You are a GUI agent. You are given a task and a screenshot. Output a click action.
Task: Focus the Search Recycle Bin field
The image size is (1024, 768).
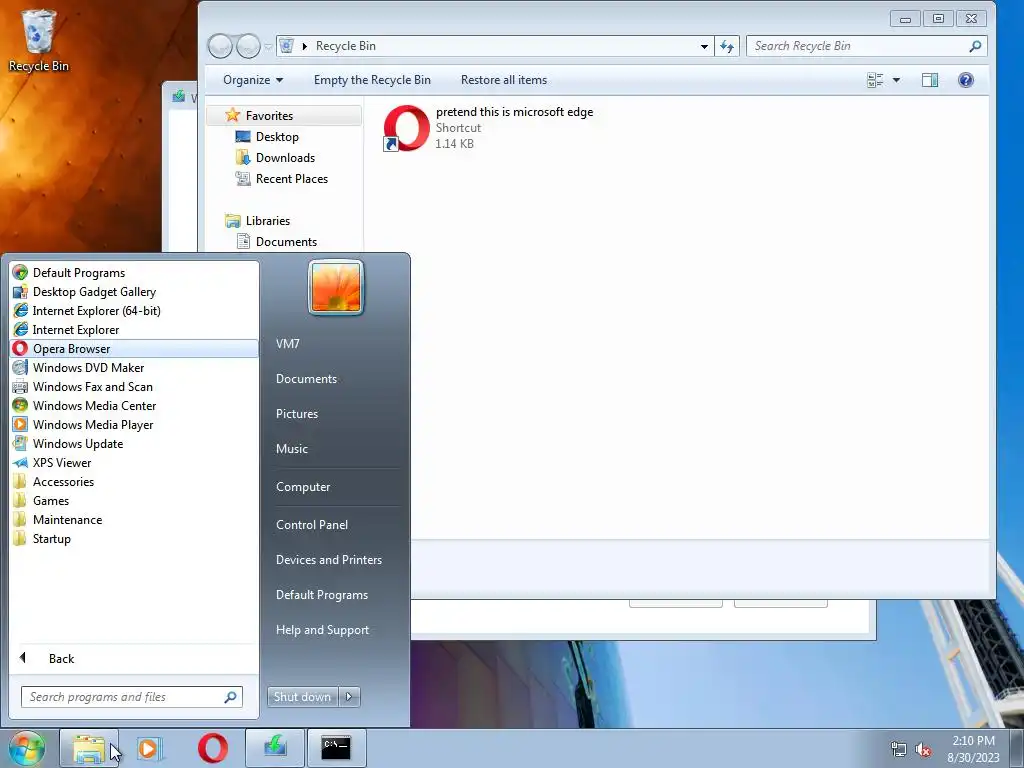[x=866, y=46]
